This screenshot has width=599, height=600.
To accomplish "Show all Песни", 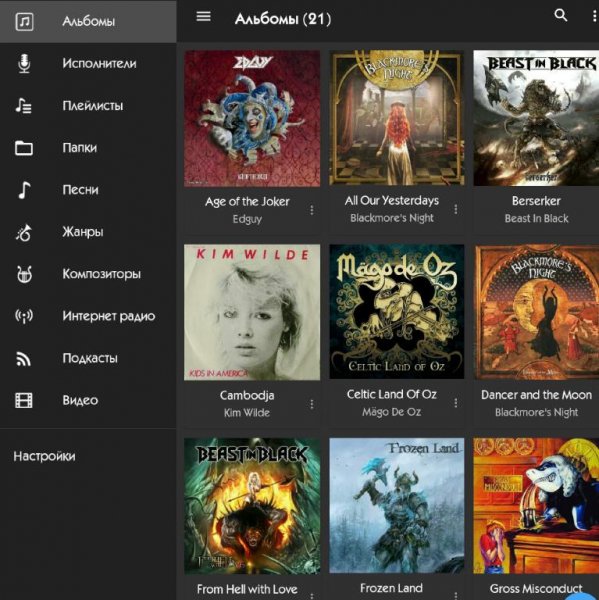I will coord(88,190).
